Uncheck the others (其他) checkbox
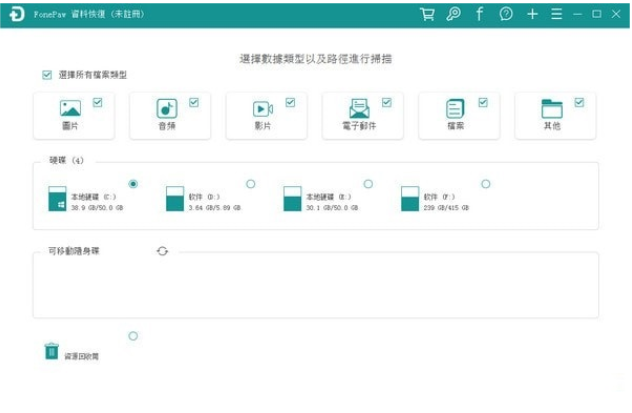Image resolution: width=632 pixels, height=413 pixels. coord(579,102)
